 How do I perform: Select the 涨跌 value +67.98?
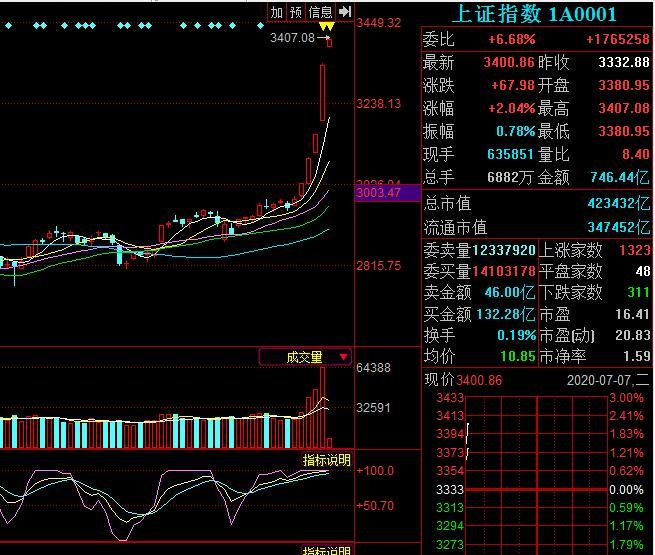pos(513,85)
